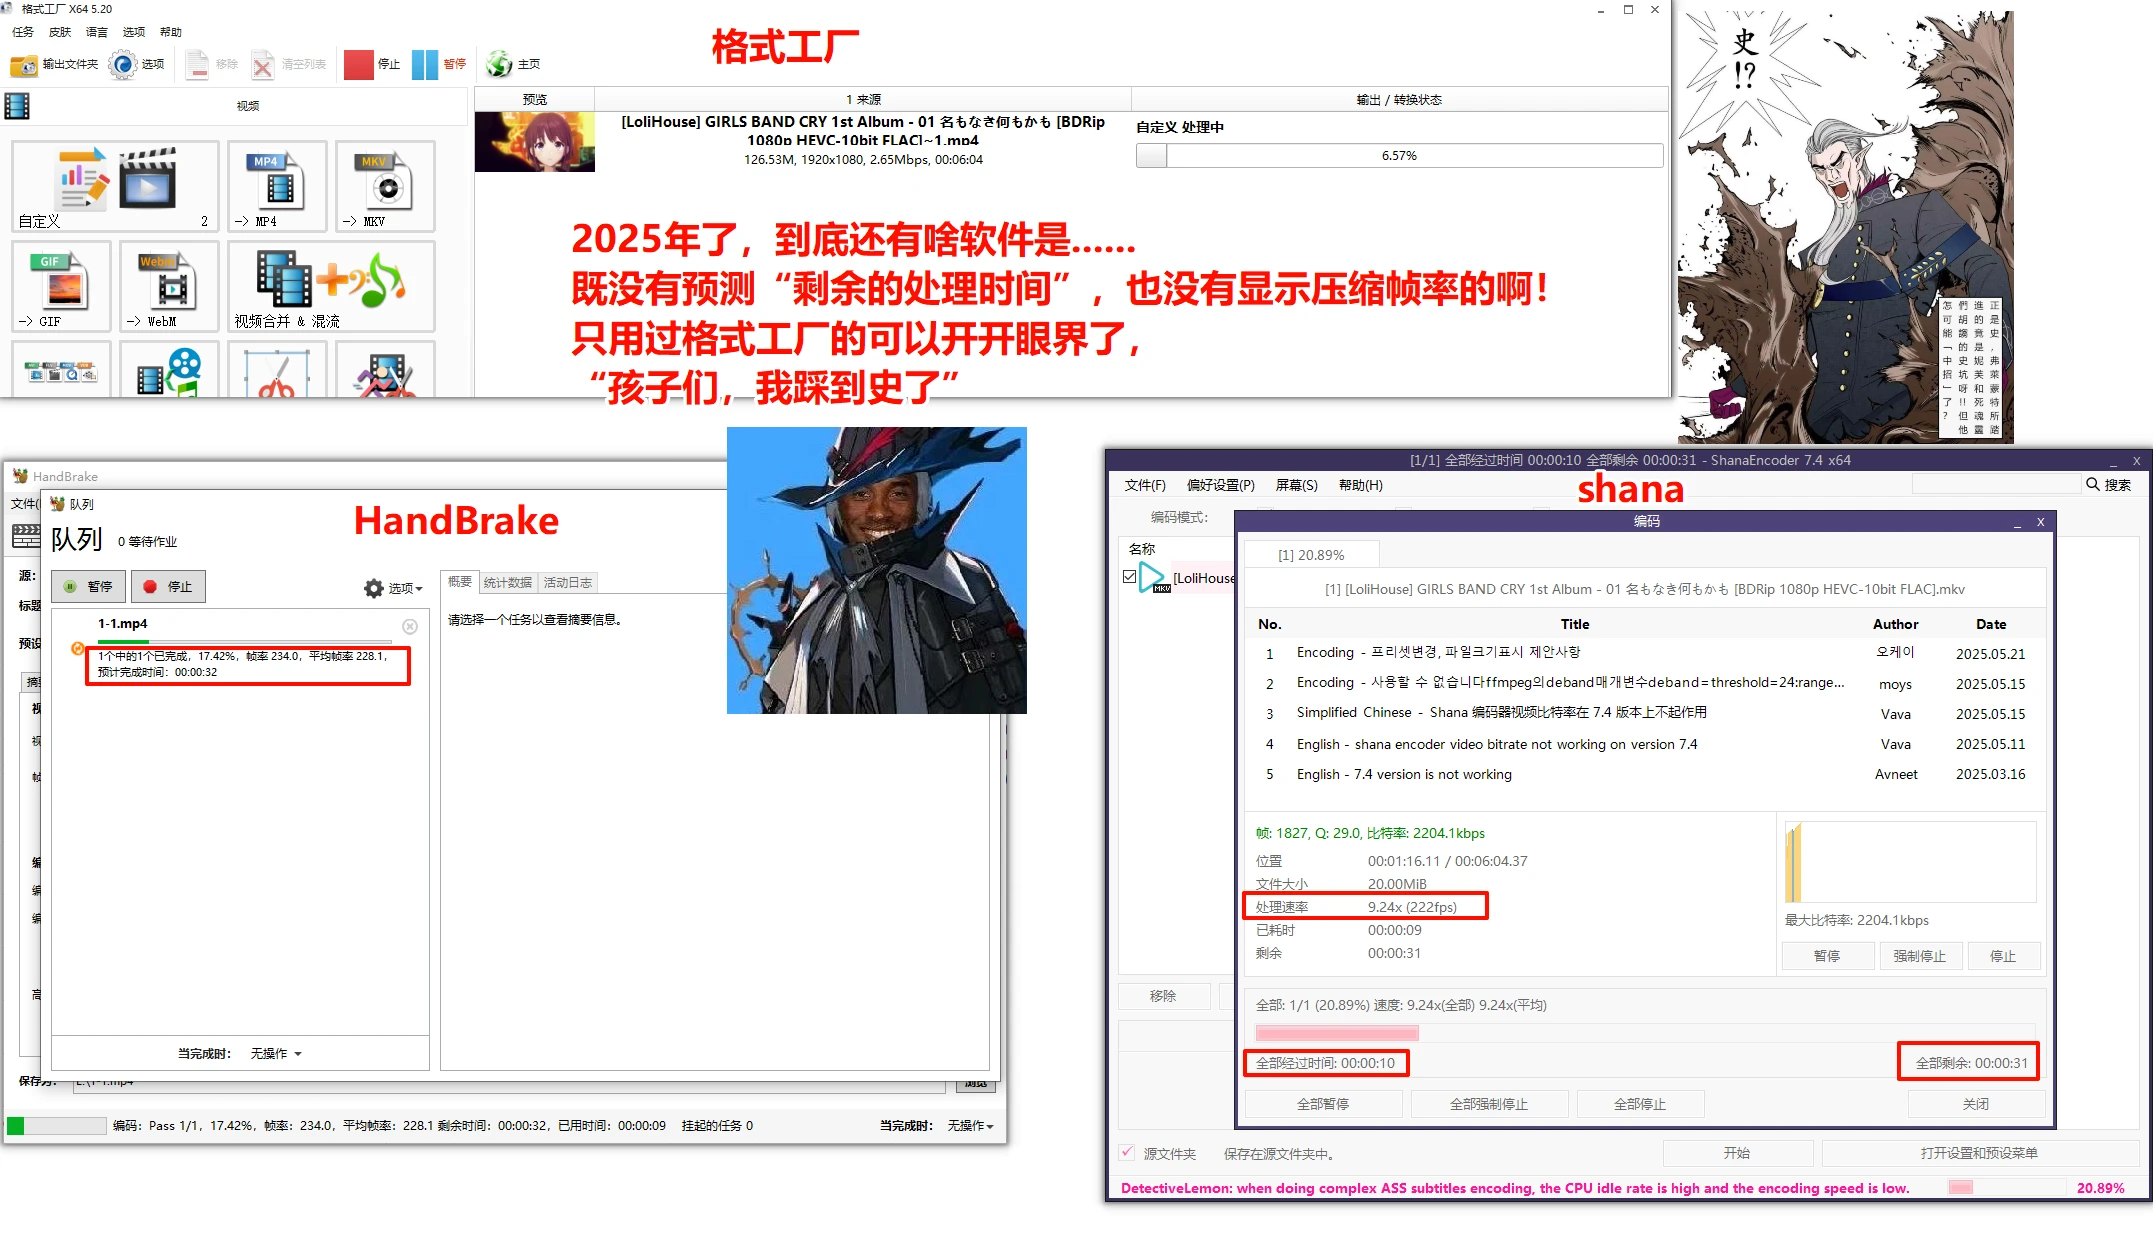Switch to the statistics tab in HandBrake

(508, 582)
